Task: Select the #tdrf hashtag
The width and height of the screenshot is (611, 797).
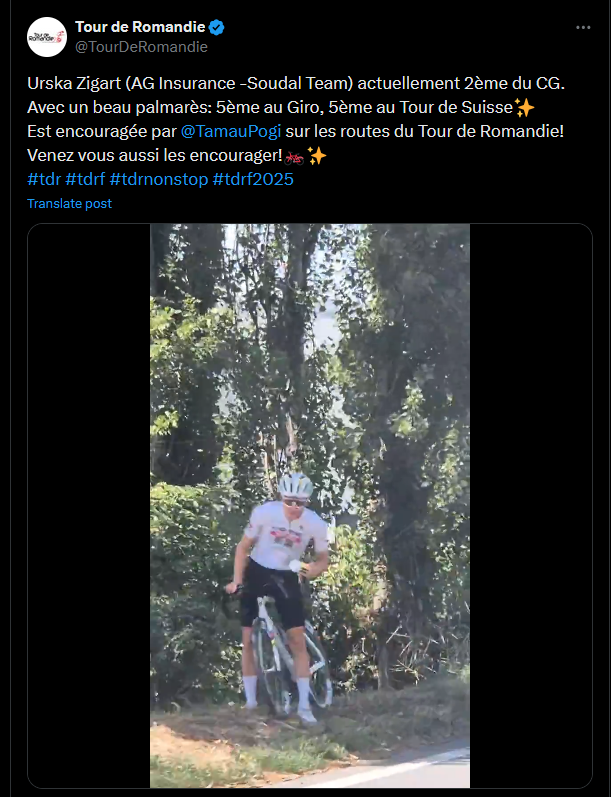Action: tap(85, 179)
